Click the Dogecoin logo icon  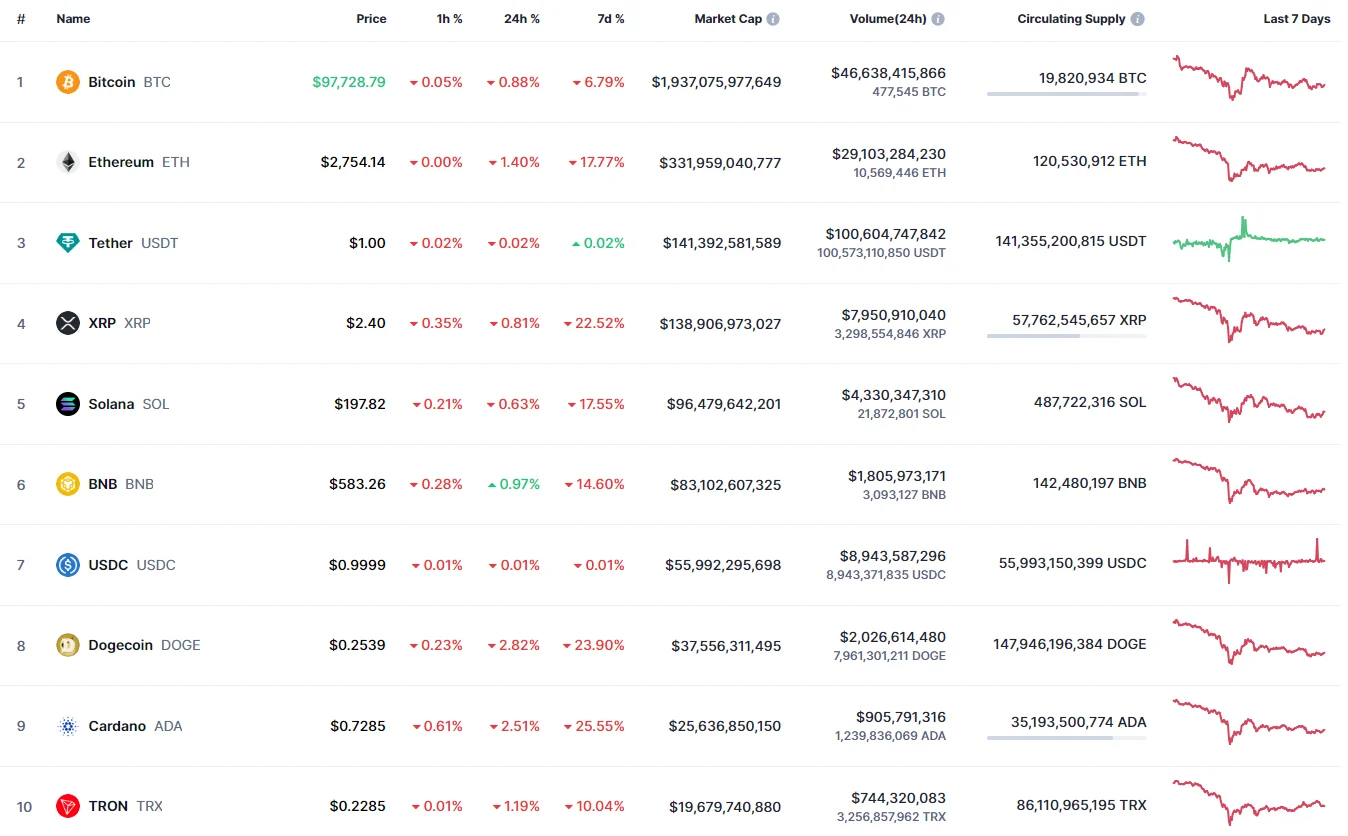(x=68, y=645)
